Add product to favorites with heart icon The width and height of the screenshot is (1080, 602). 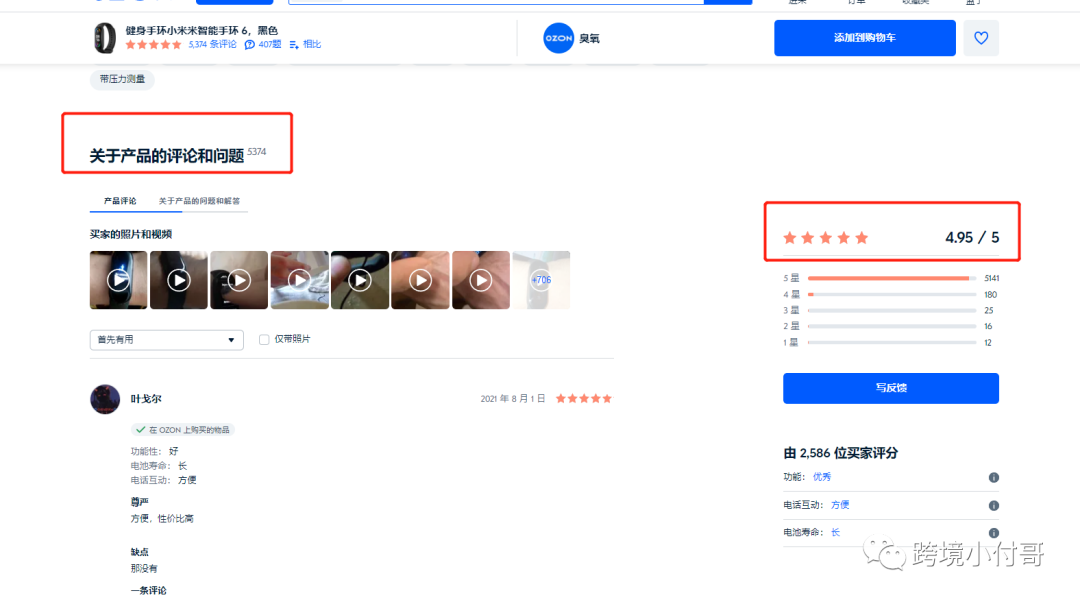[x=981, y=38]
